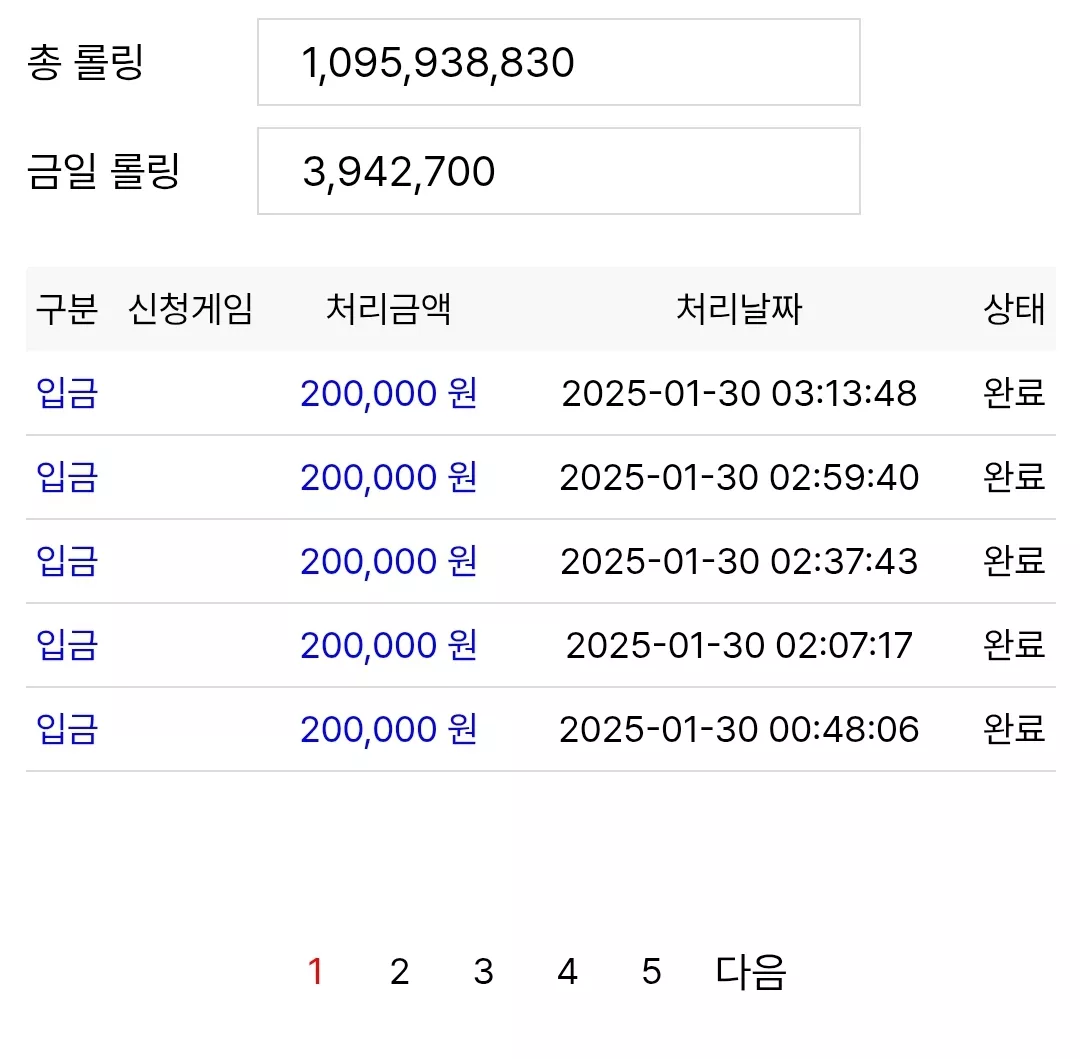Image resolution: width=1080 pixels, height=1059 pixels.
Task: Click the date 2025-01-30 02:37:43
Action: (739, 561)
